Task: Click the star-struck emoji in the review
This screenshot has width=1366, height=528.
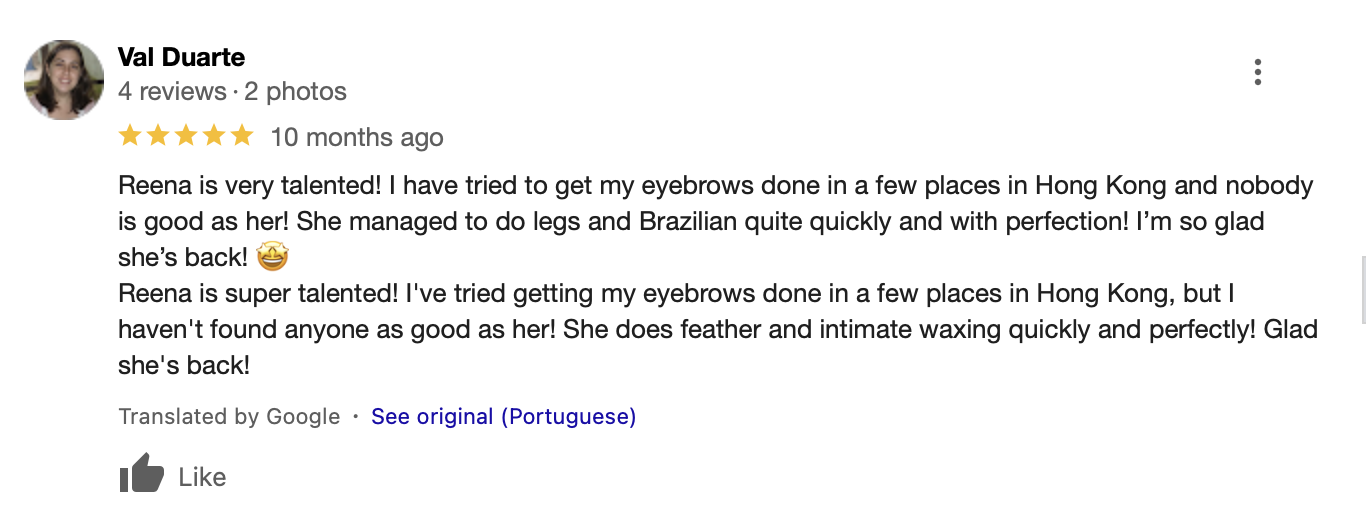Action: 272,257
